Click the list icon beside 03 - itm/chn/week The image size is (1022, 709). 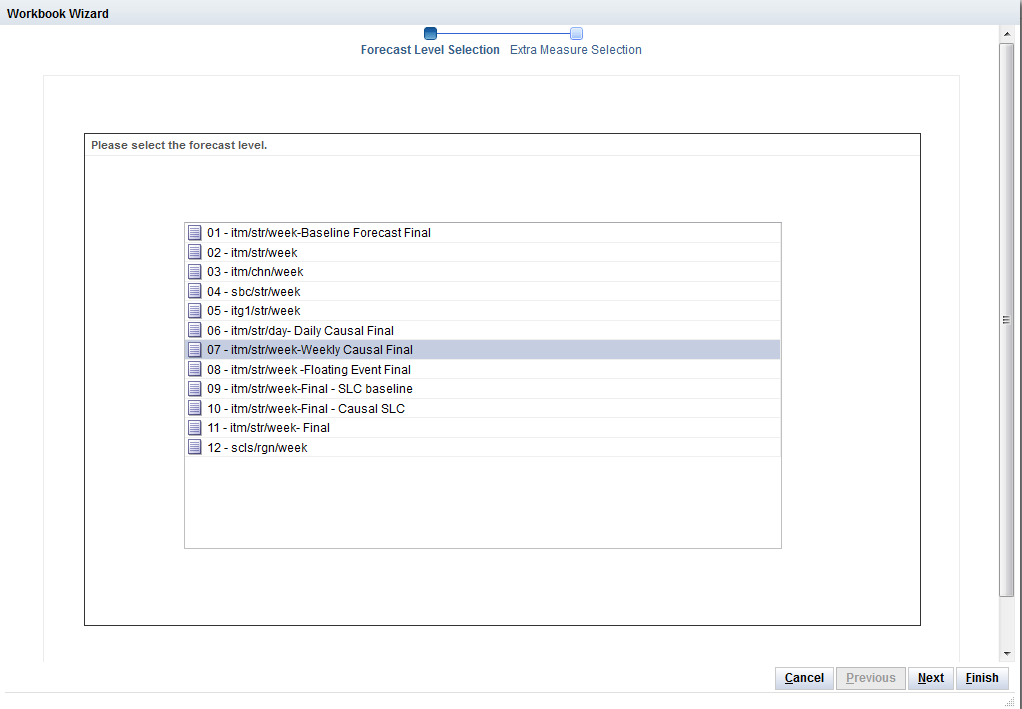click(194, 272)
